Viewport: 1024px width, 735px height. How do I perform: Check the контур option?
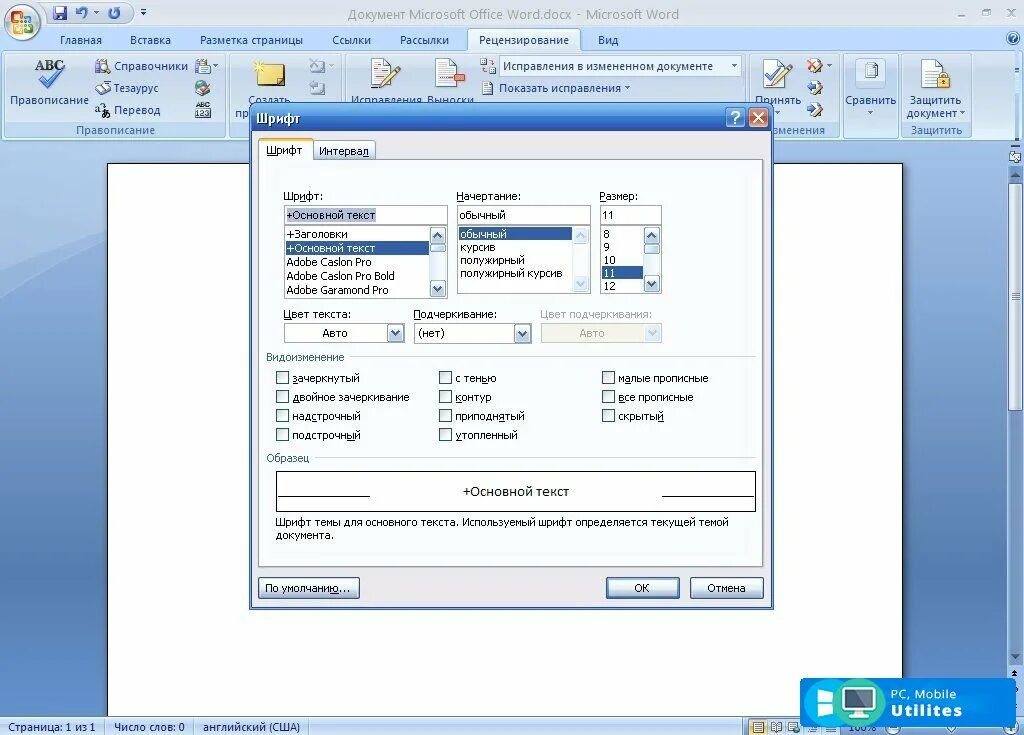(445, 397)
